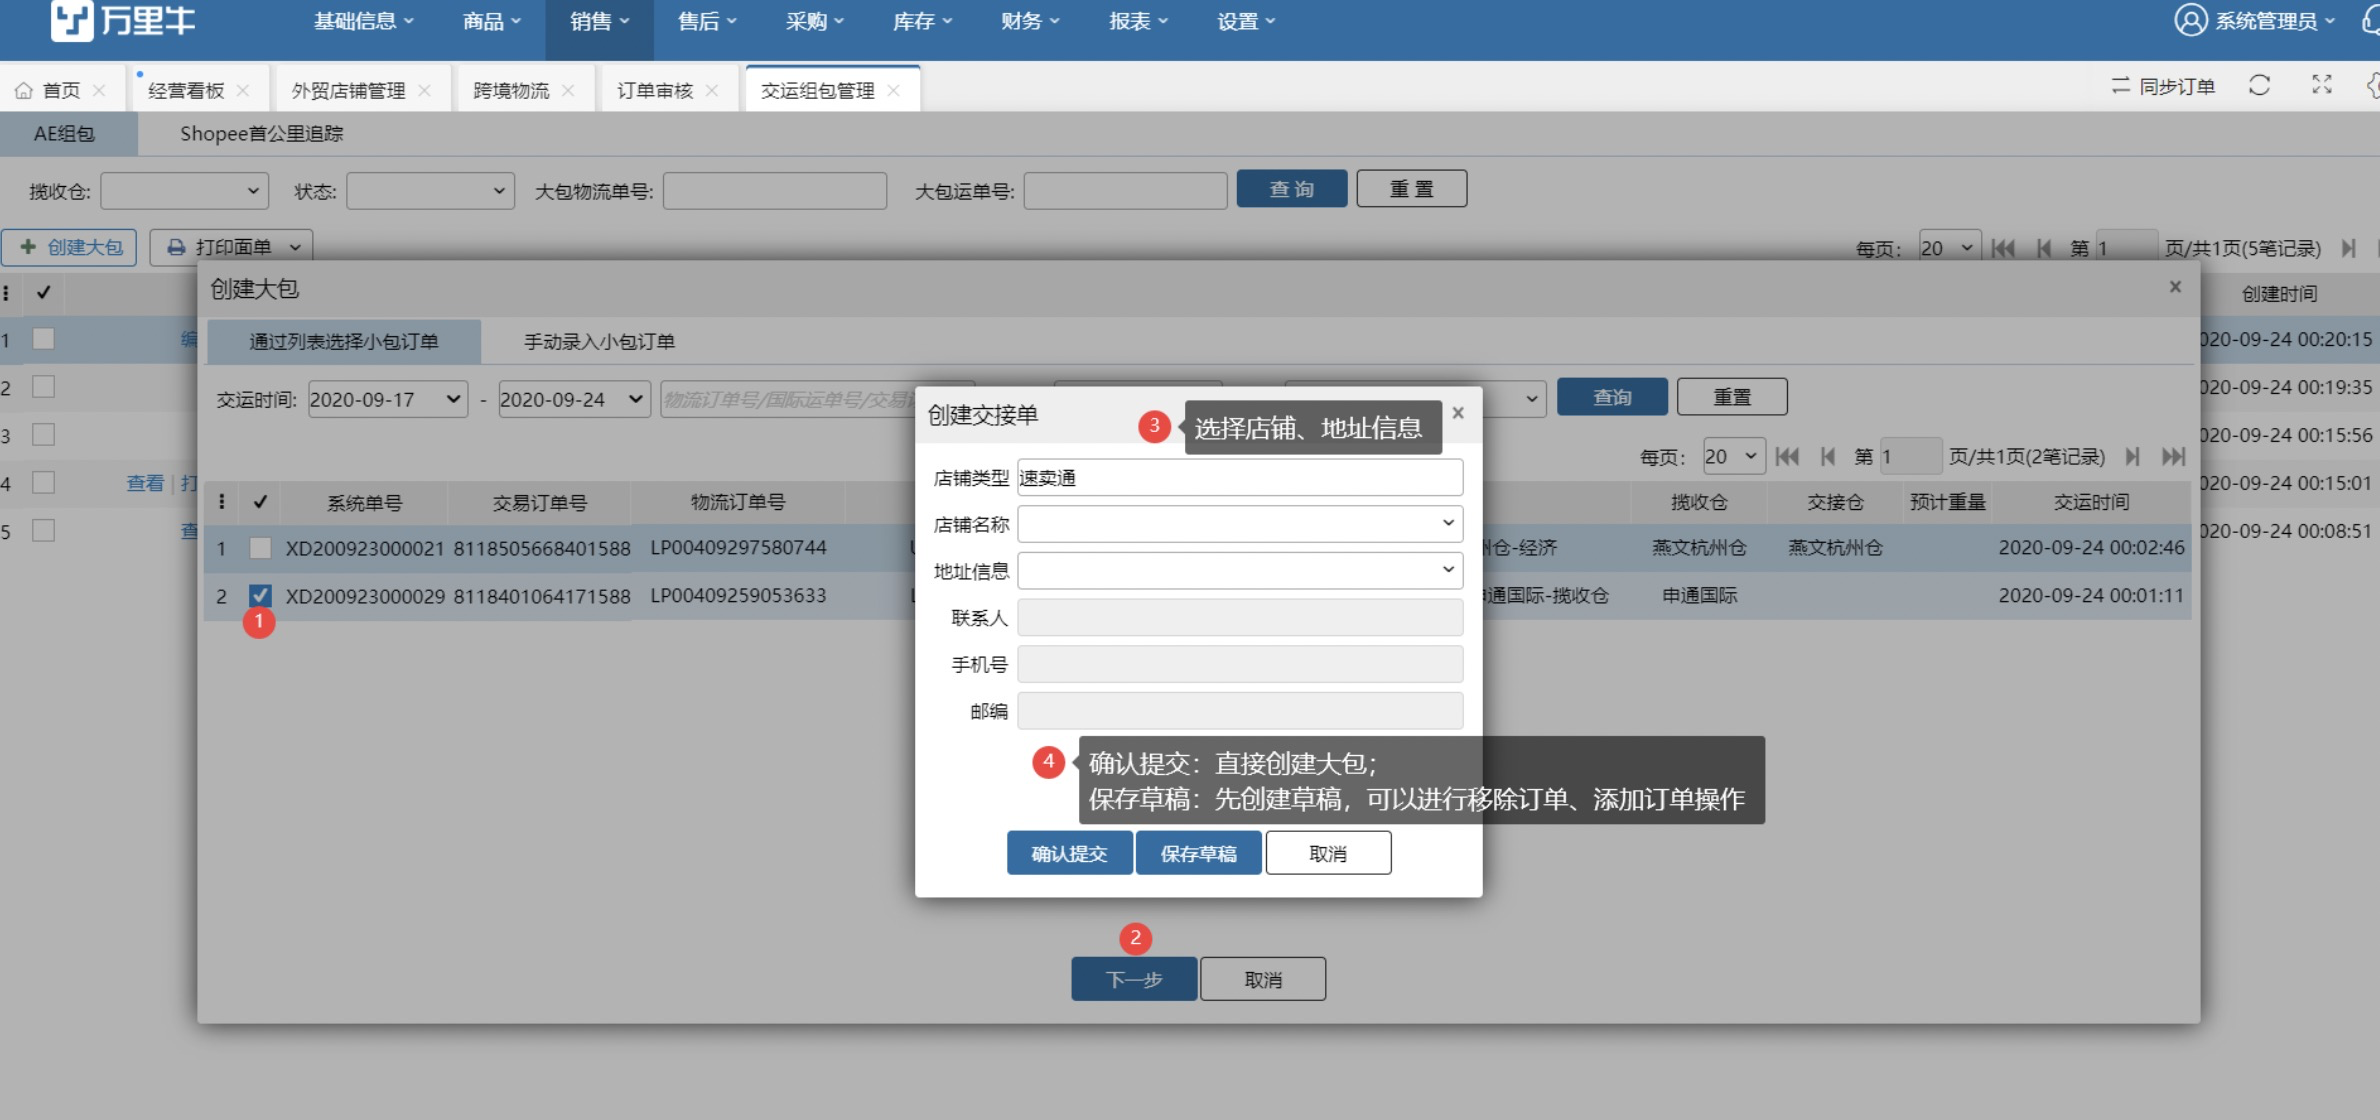
Task: Open the 揽收仓 dropdown filter
Action: point(184,191)
